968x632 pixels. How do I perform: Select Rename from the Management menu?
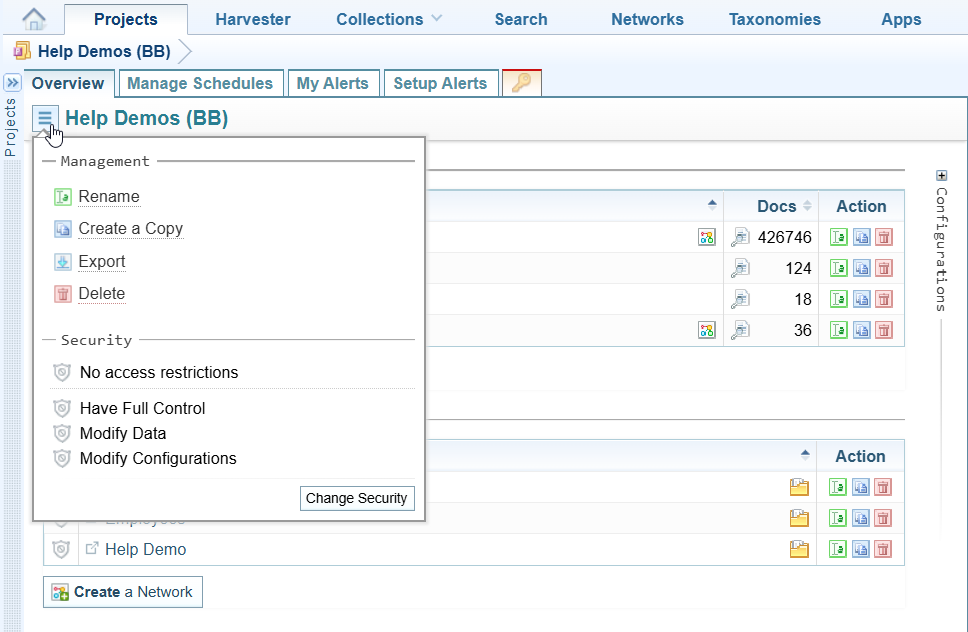pyautogui.click(x=109, y=197)
